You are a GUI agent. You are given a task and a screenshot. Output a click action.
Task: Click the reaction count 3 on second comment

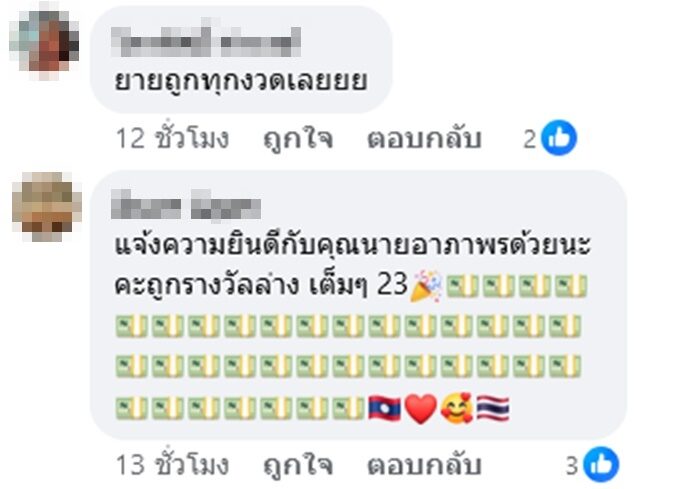pos(572,466)
